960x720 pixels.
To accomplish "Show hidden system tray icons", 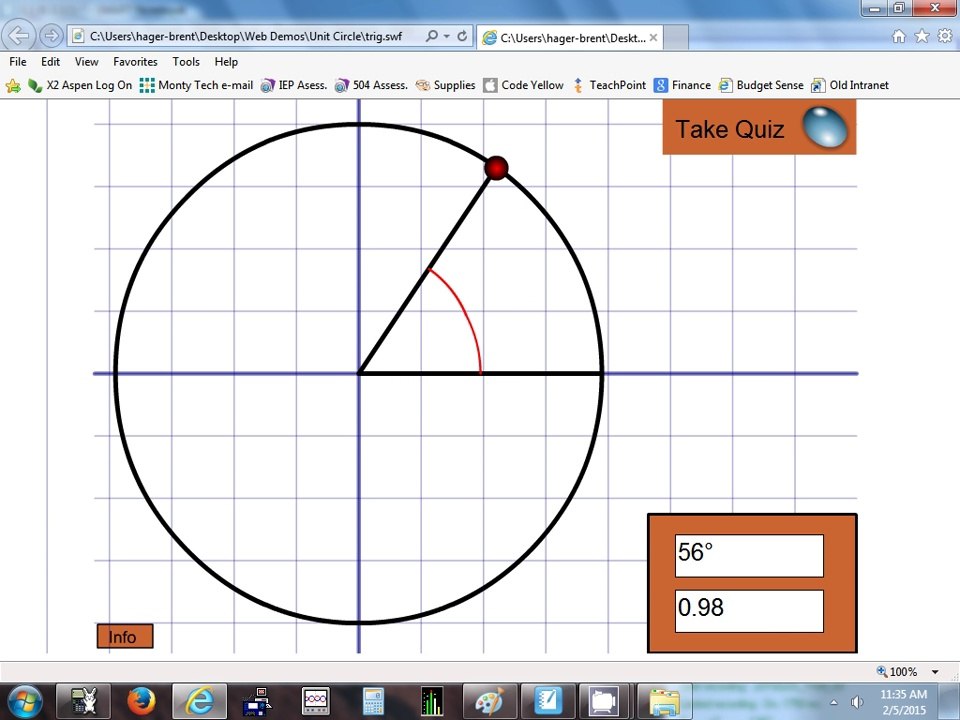I will (x=834, y=702).
